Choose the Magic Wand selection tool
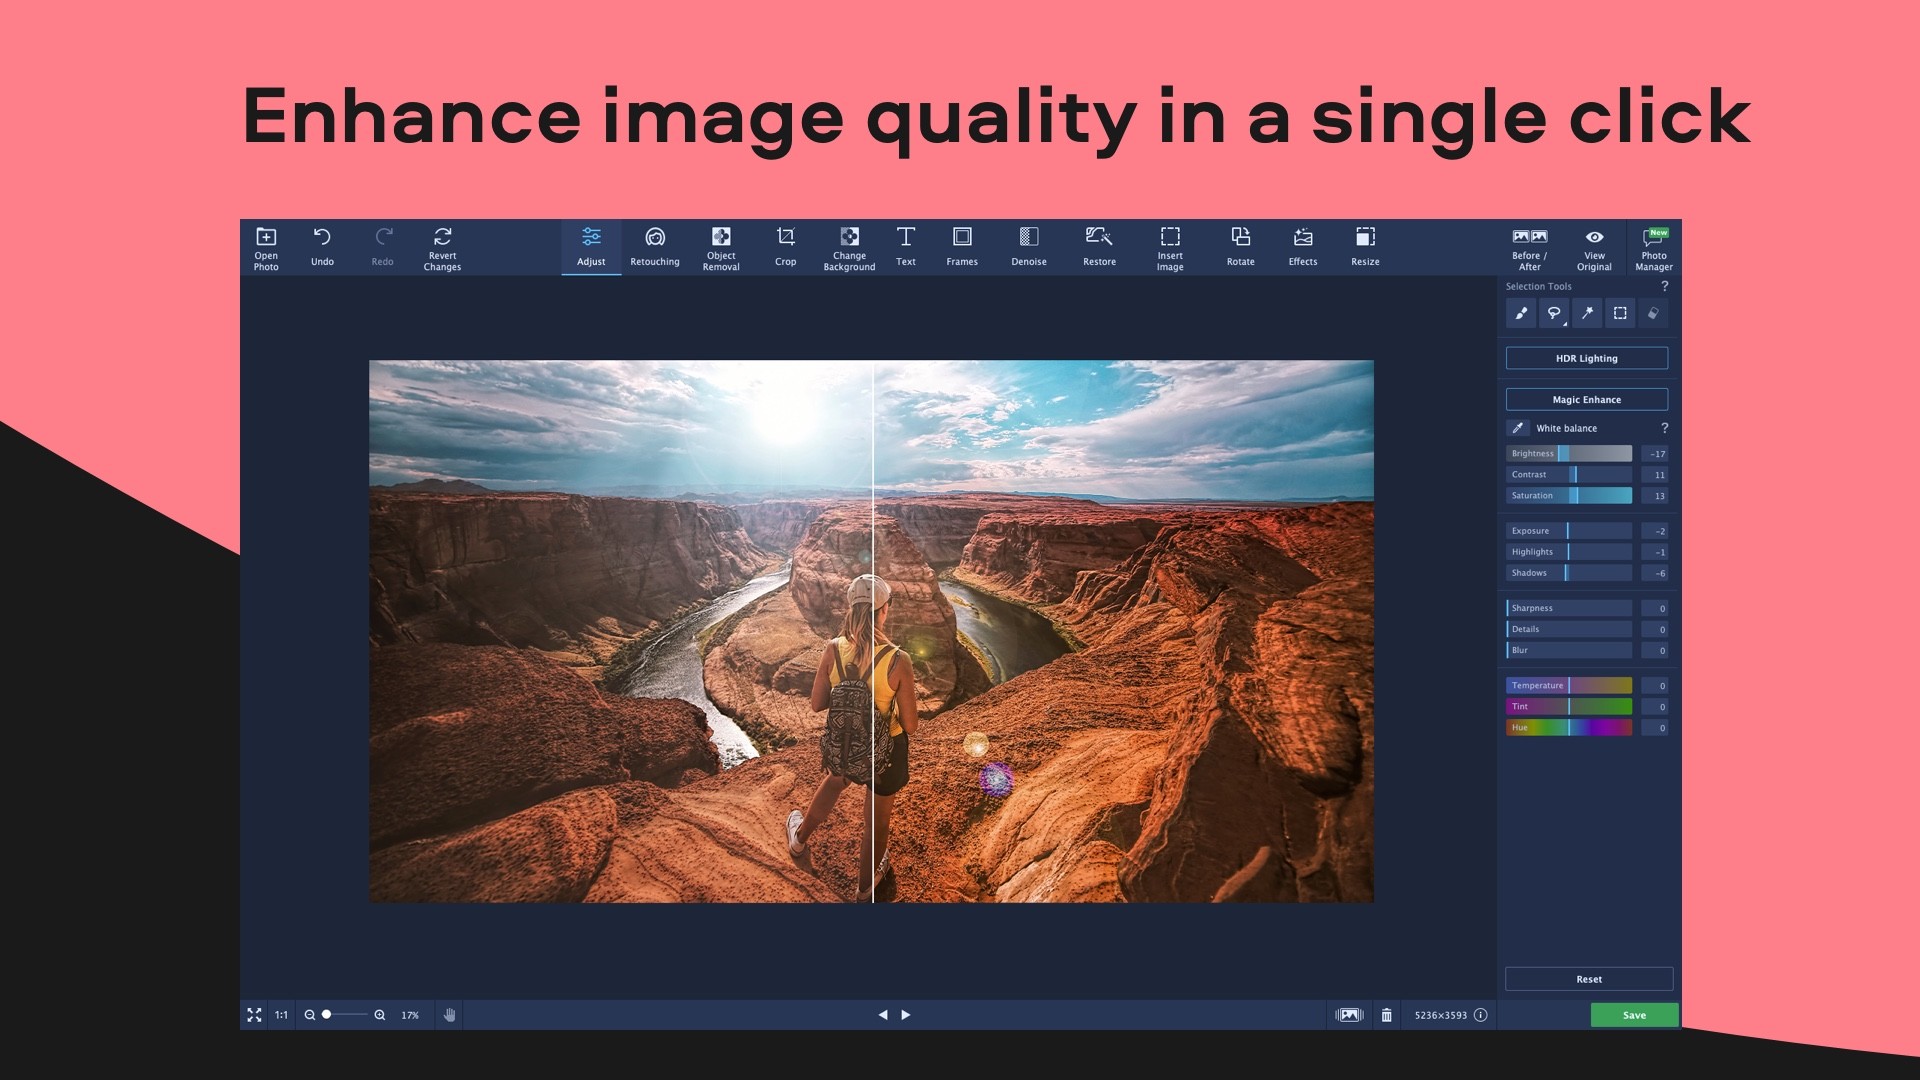Screen dimensions: 1920x1080 click(x=1587, y=312)
